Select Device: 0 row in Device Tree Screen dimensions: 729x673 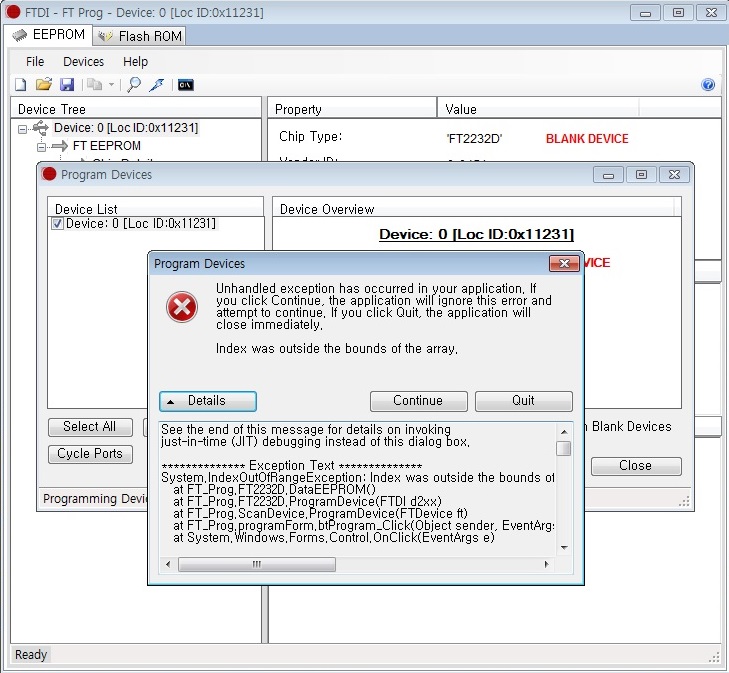point(126,128)
